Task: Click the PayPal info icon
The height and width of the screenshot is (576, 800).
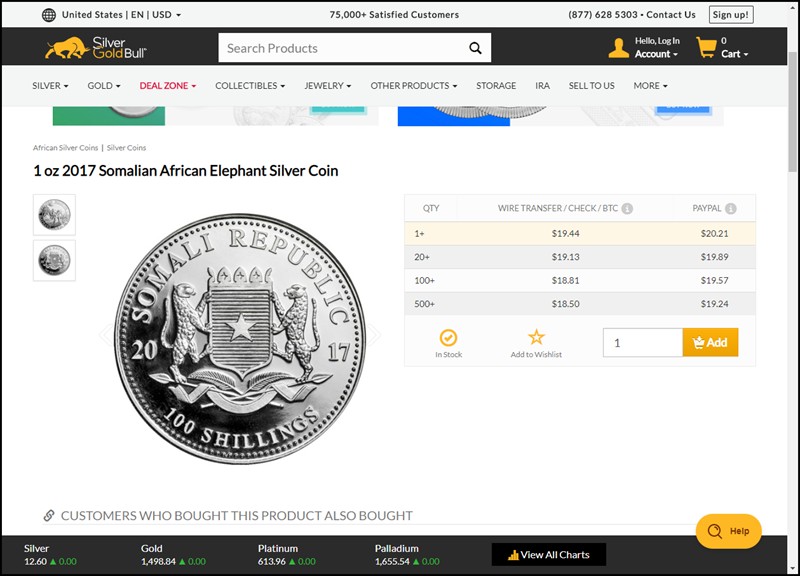Action: click(x=731, y=209)
